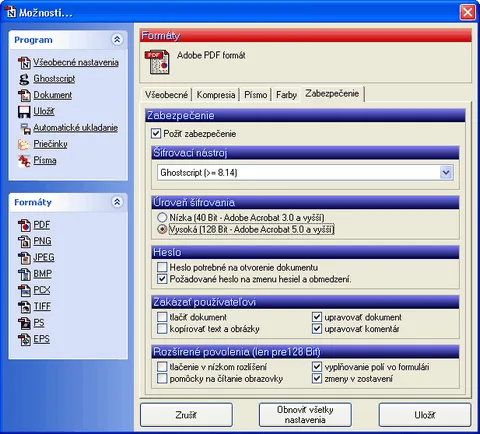Screen dimensions: 480x434
Task: Click the Všeobecné nastavenia icon
Action: coord(24,63)
